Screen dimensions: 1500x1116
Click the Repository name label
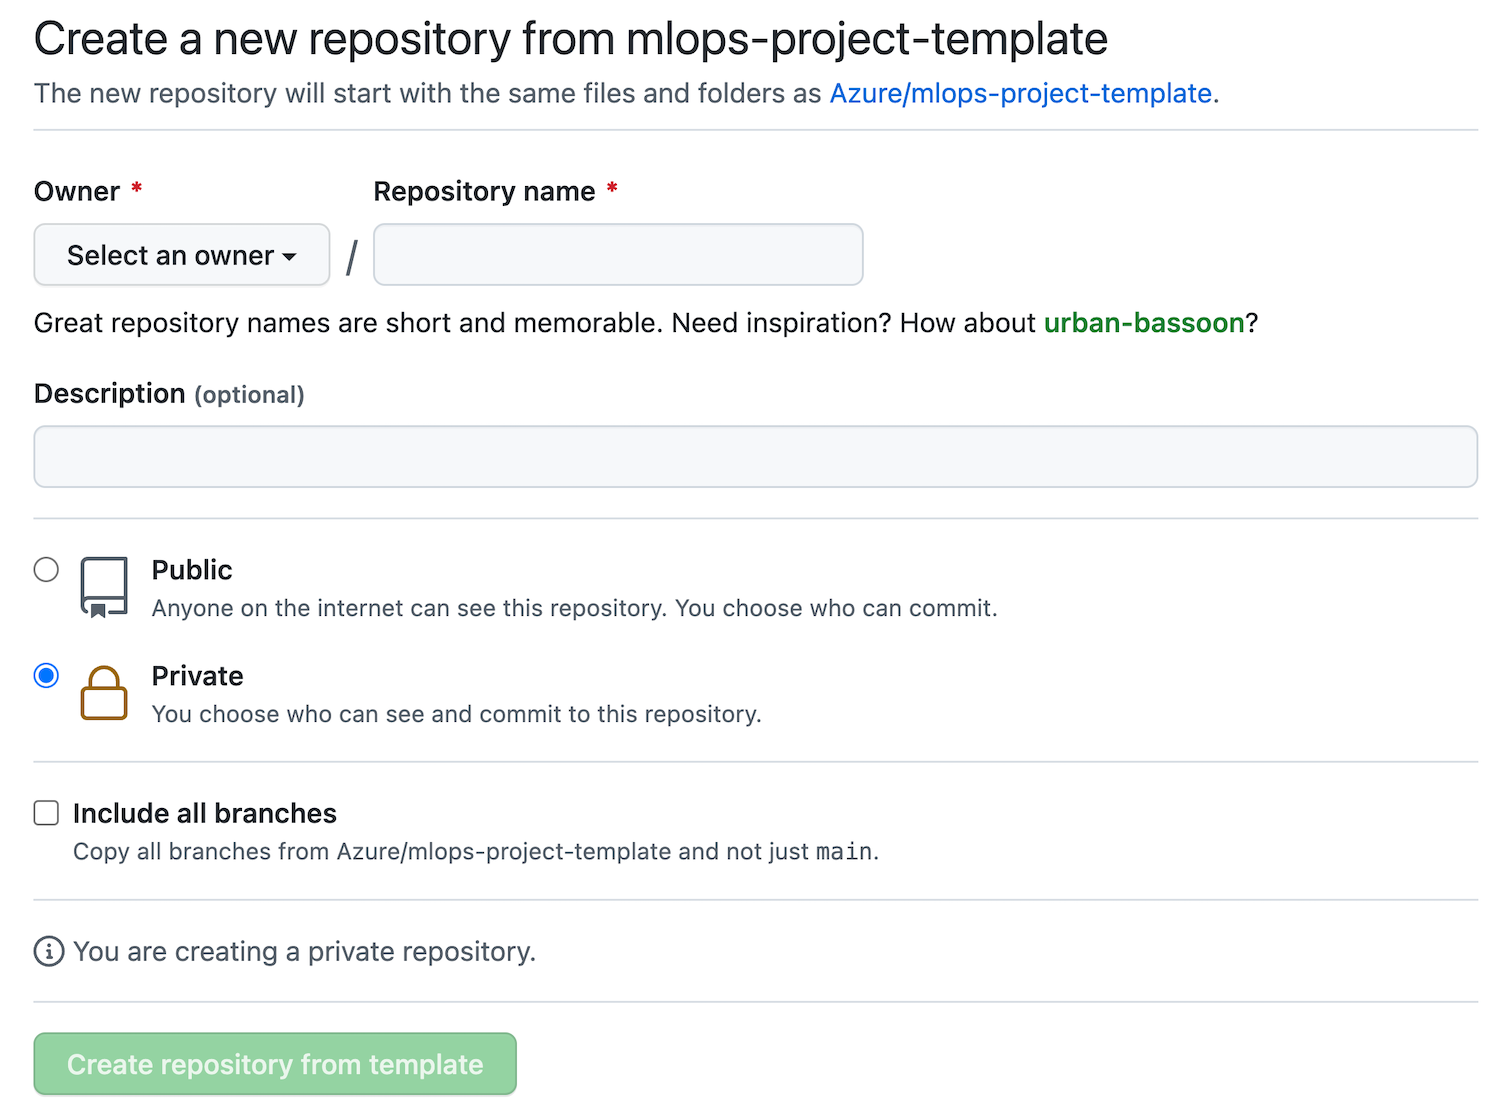(x=485, y=191)
